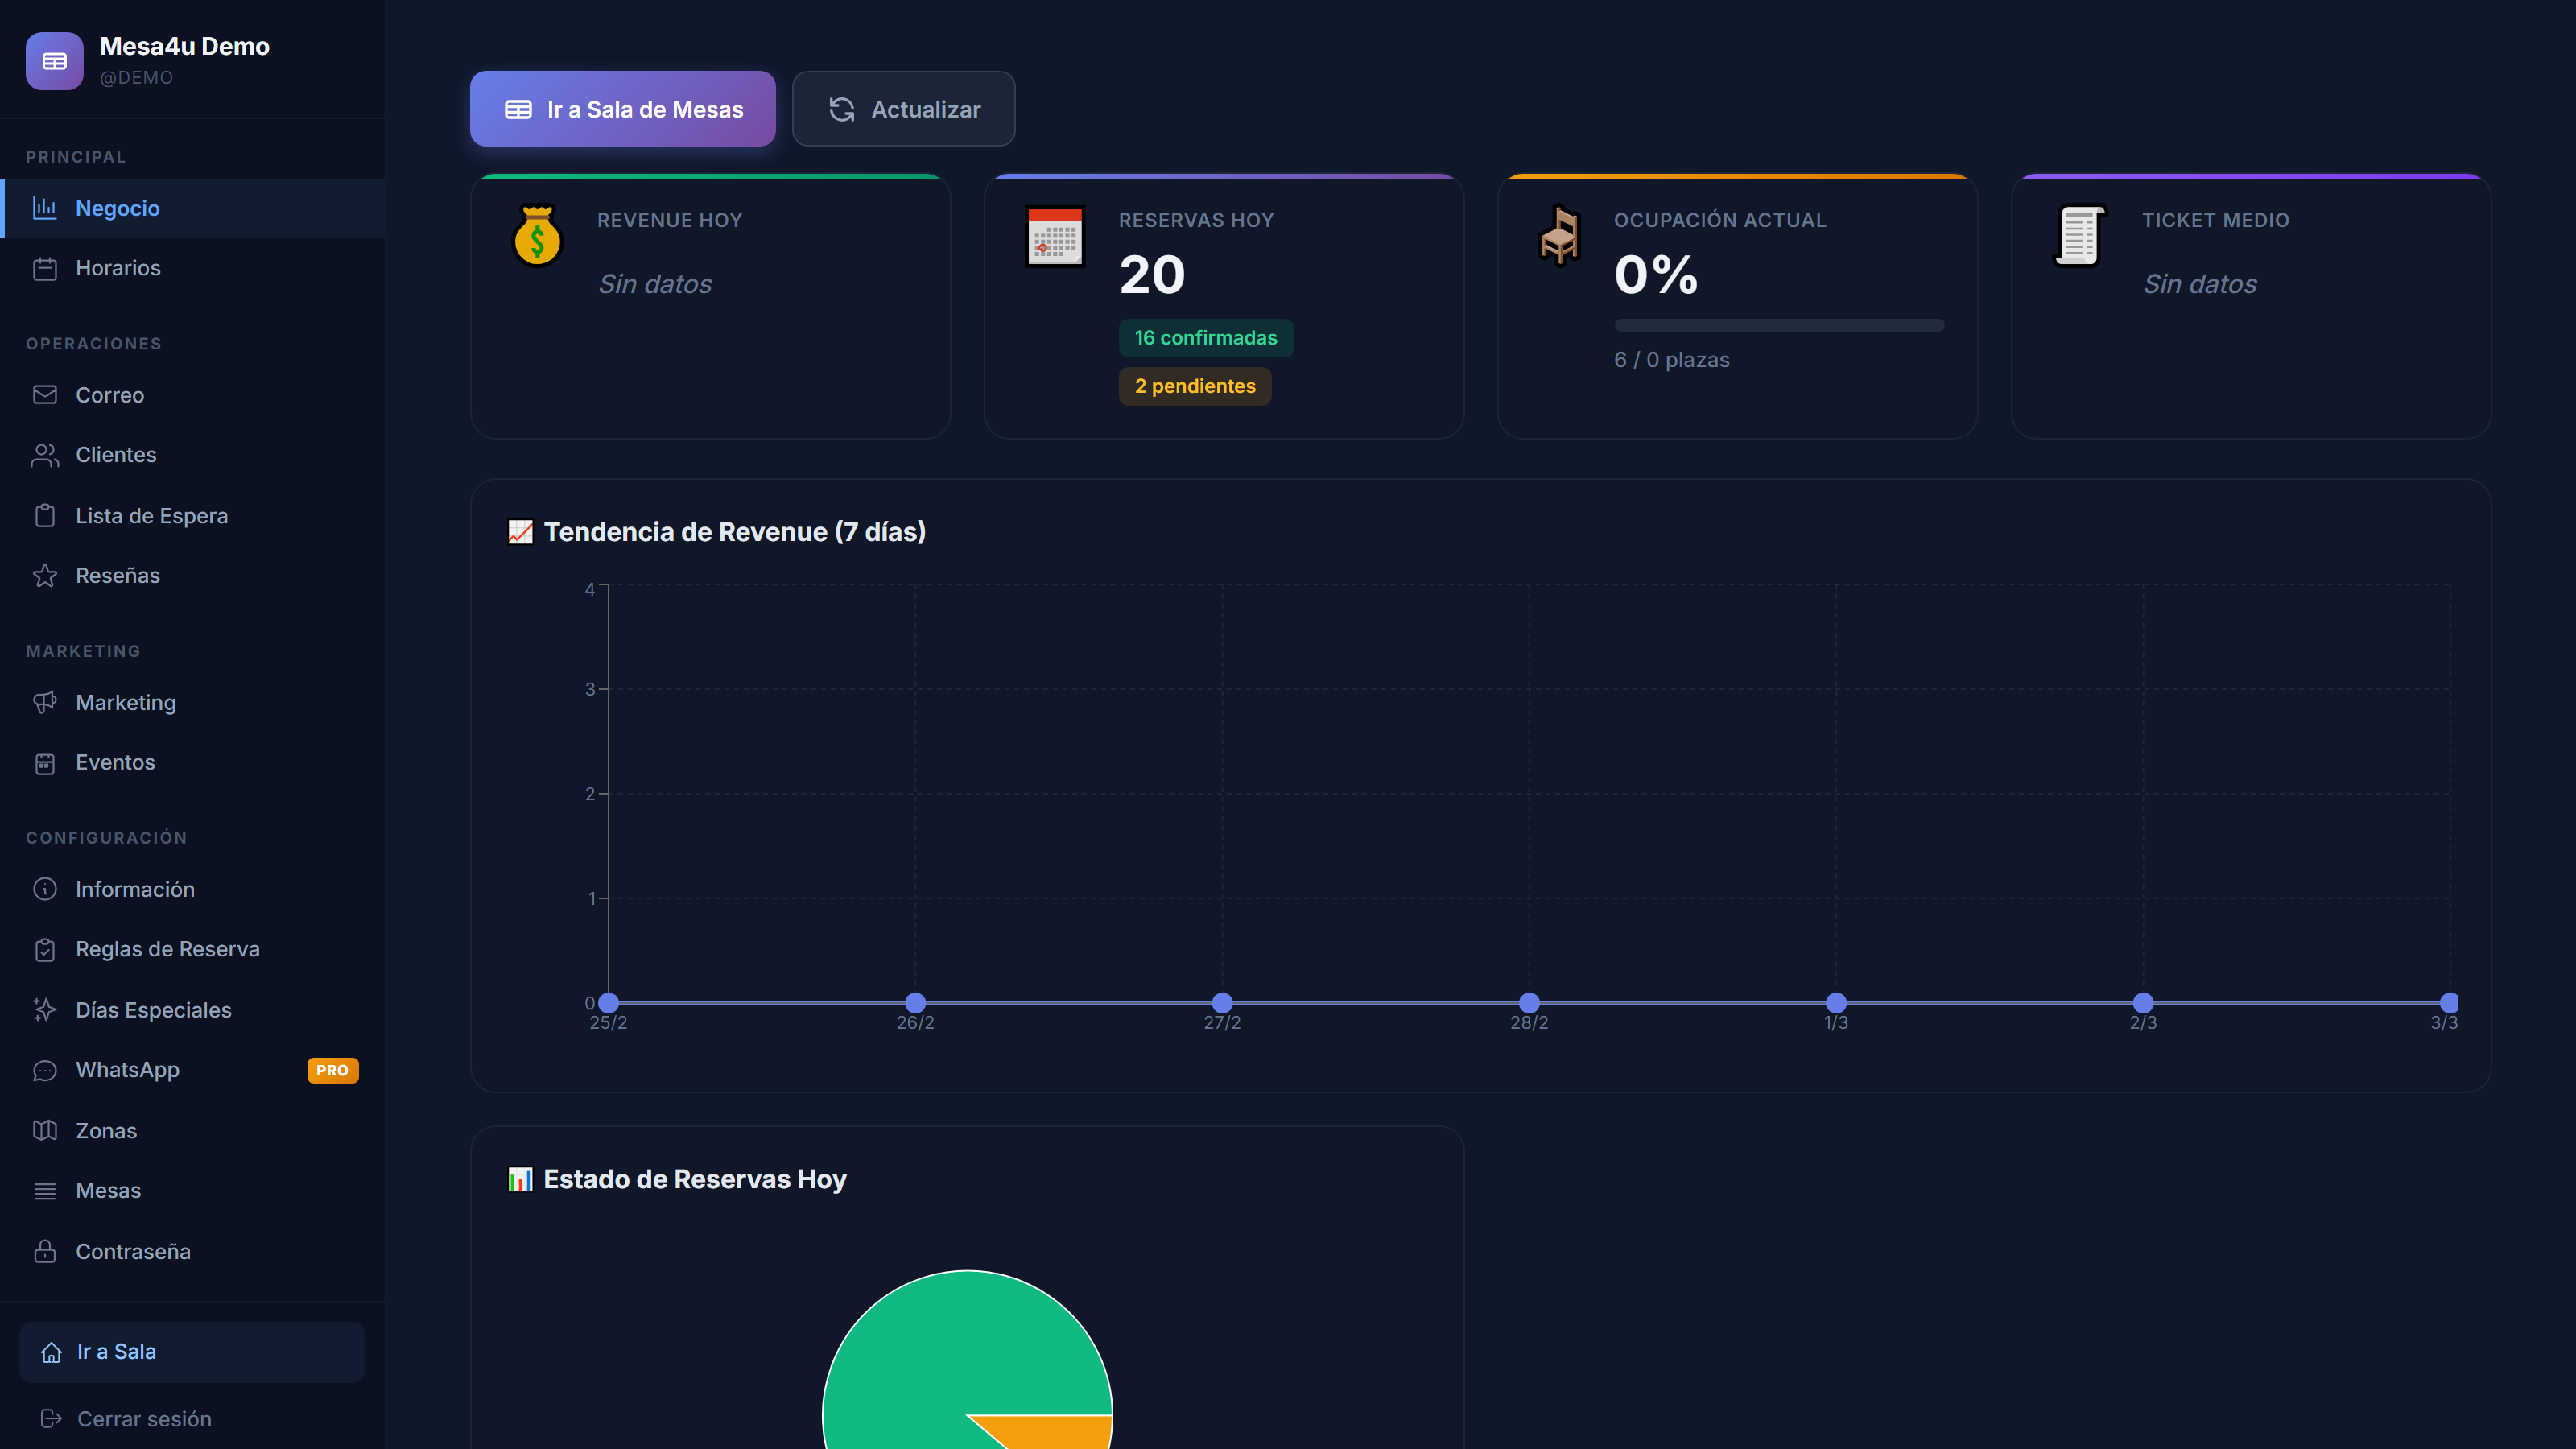The width and height of the screenshot is (2576, 1449).
Task: Click the Horarios calendar icon
Action: pyautogui.click(x=45, y=268)
